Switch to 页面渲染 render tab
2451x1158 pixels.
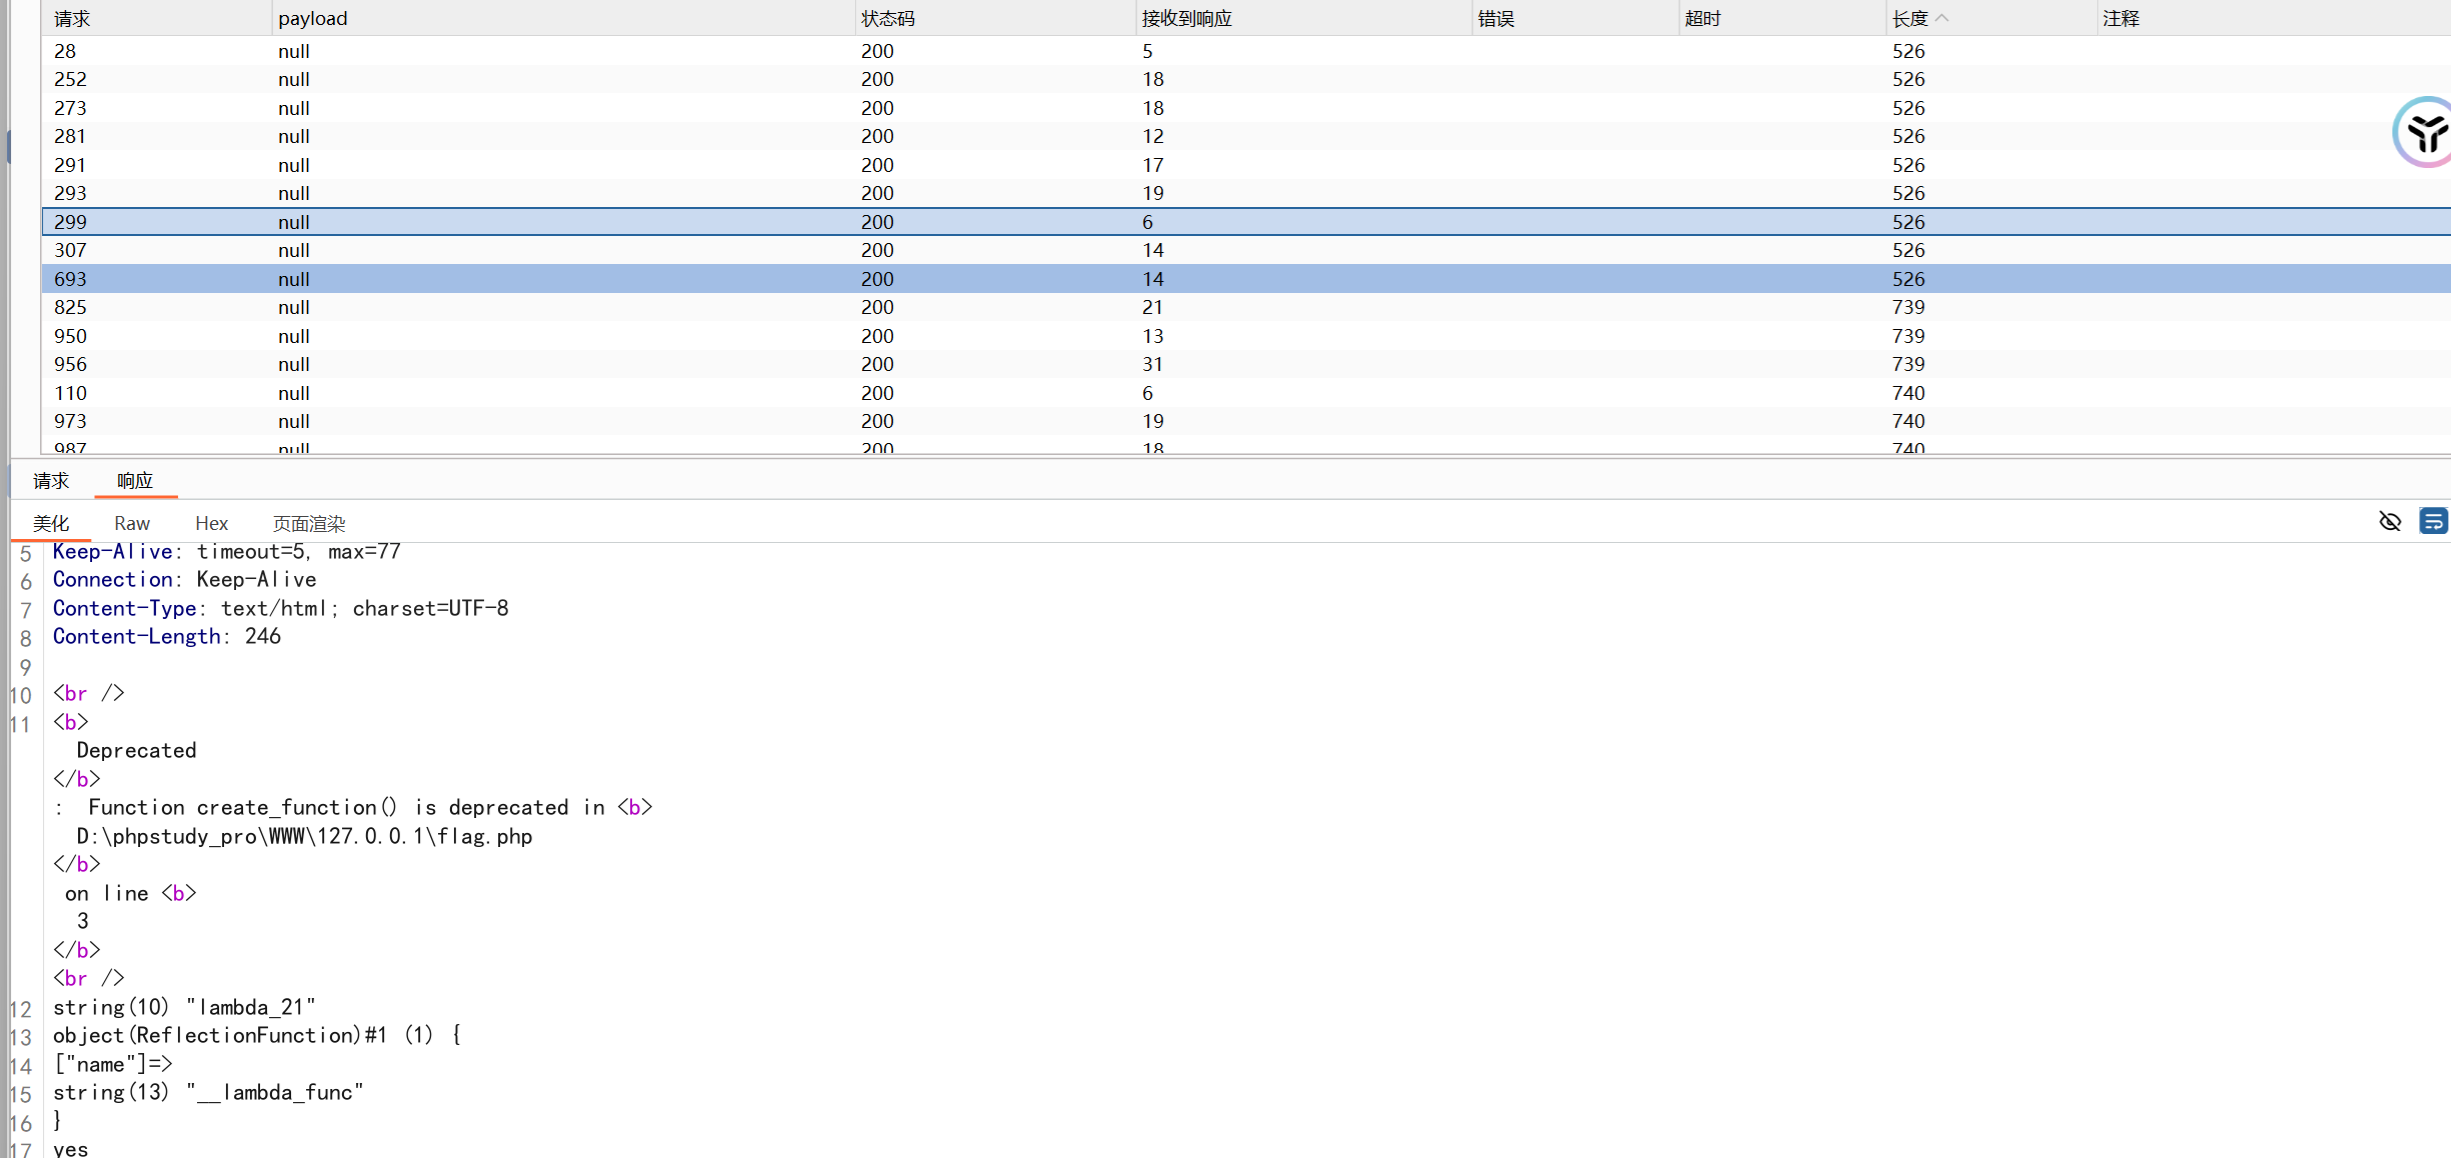point(309,523)
